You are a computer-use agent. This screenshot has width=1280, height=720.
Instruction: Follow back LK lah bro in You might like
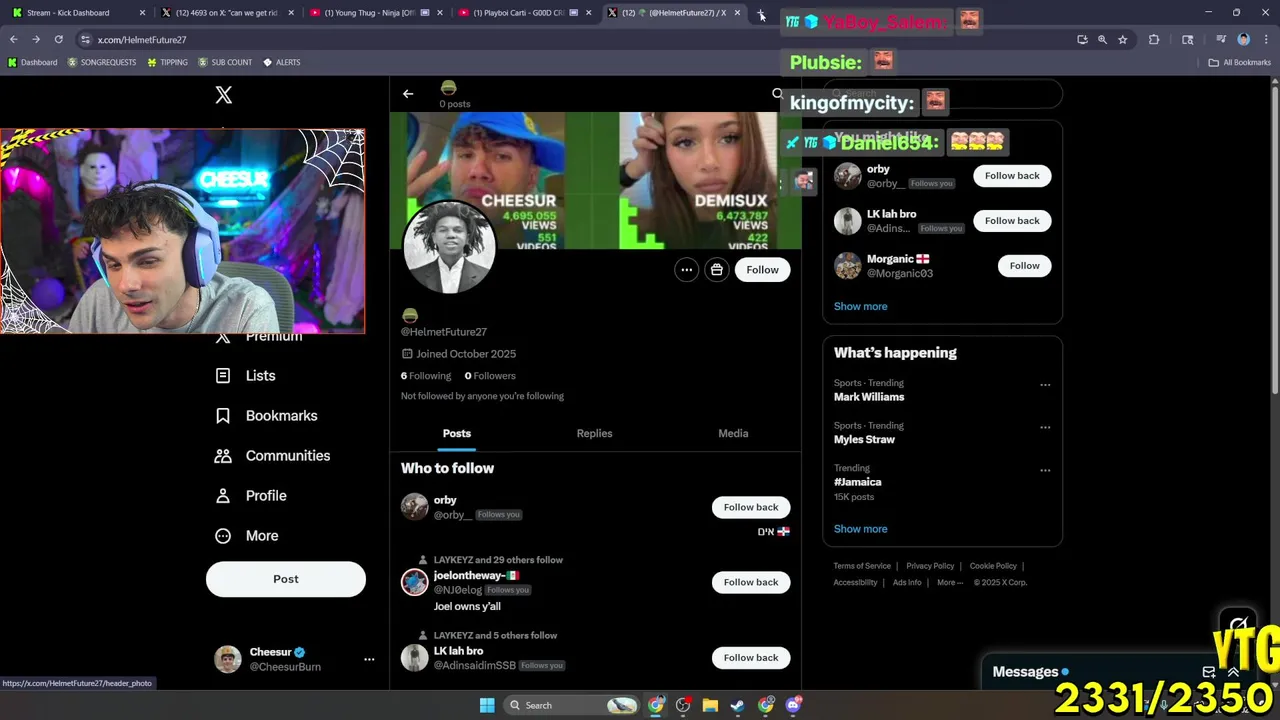point(1012,221)
